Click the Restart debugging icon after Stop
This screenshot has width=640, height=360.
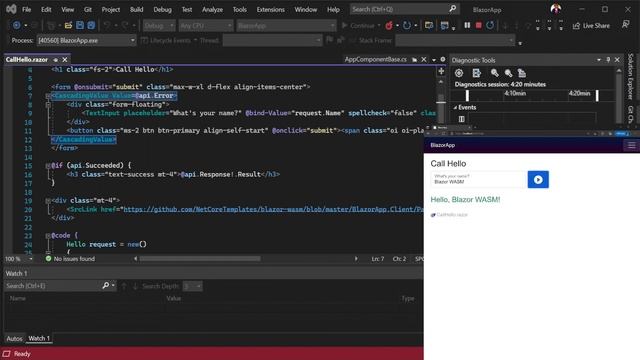coord(490,25)
